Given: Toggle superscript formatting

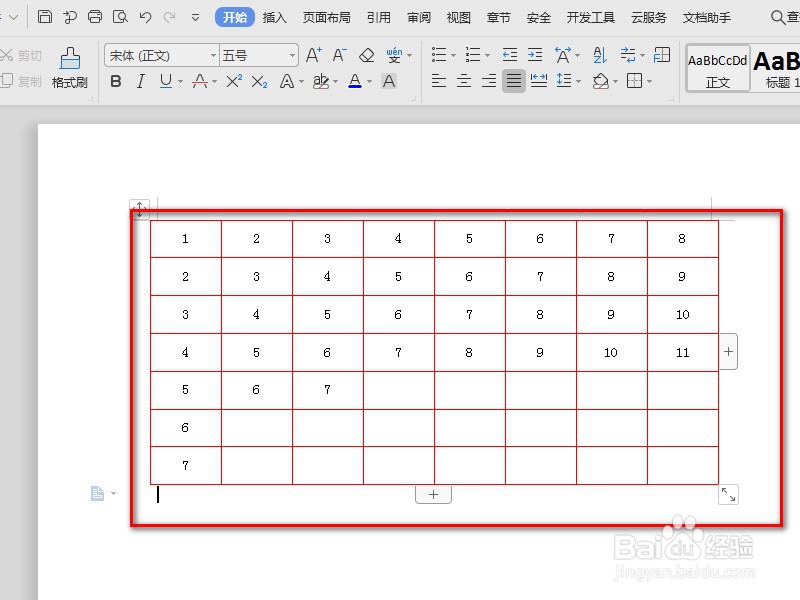Looking at the screenshot, I should coord(234,81).
